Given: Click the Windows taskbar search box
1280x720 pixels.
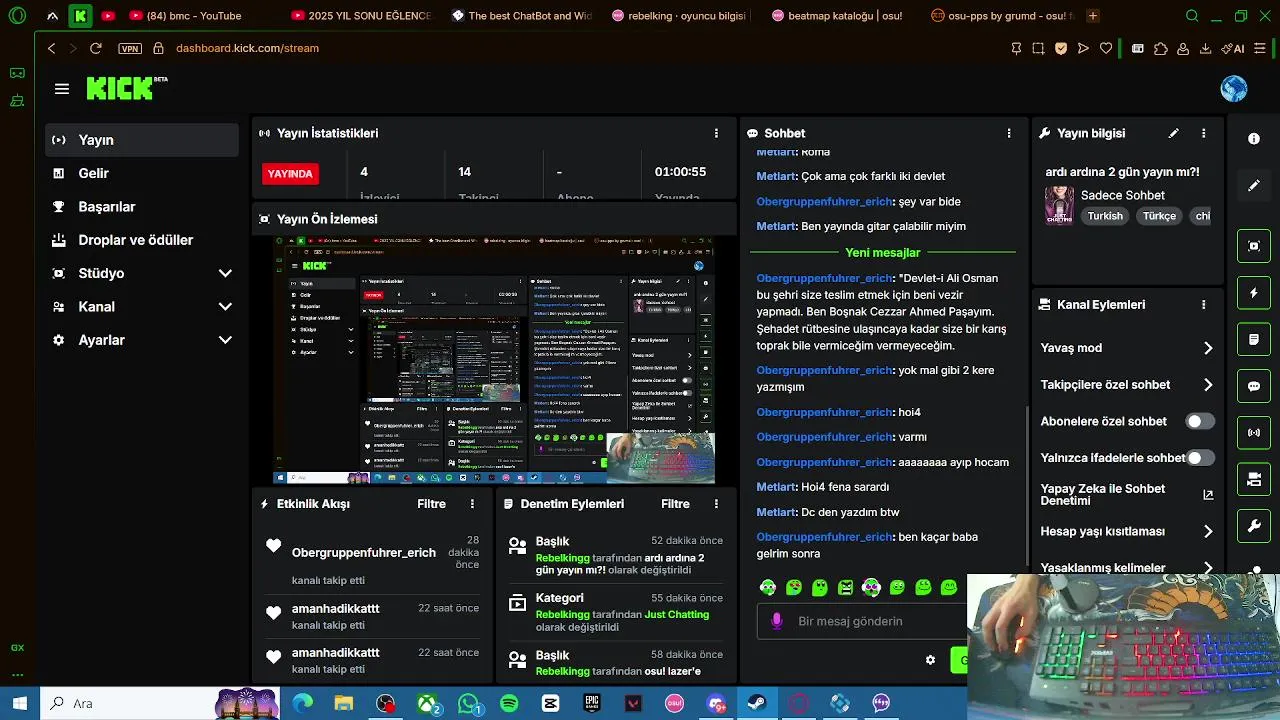Looking at the screenshot, I should tap(160, 703).
